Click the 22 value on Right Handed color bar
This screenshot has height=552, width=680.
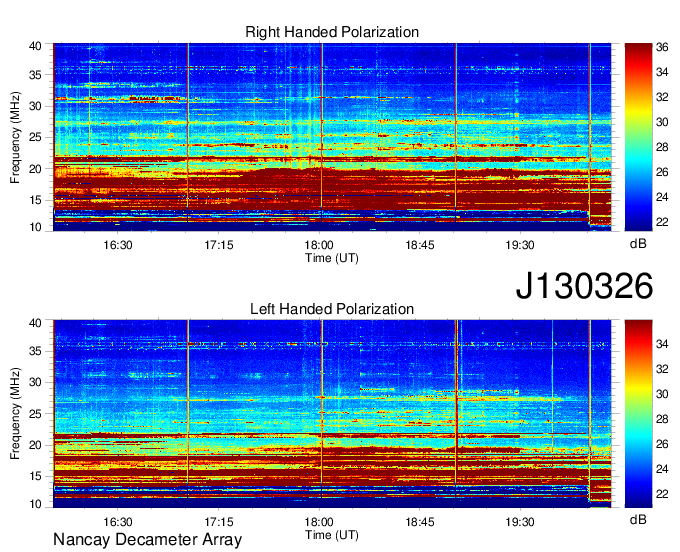[x=662, y=222]
